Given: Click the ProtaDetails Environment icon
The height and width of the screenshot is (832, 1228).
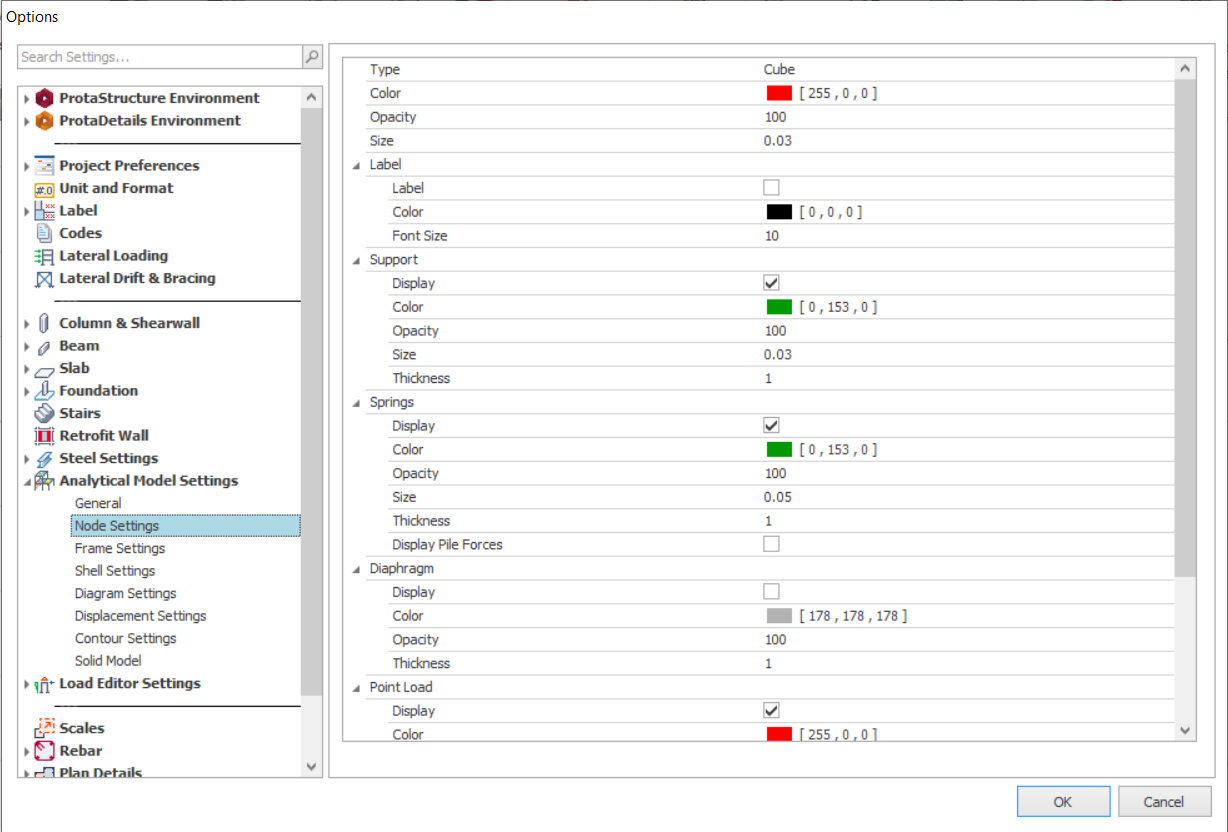Looking at the screenshot, I should tap(44, 121).
